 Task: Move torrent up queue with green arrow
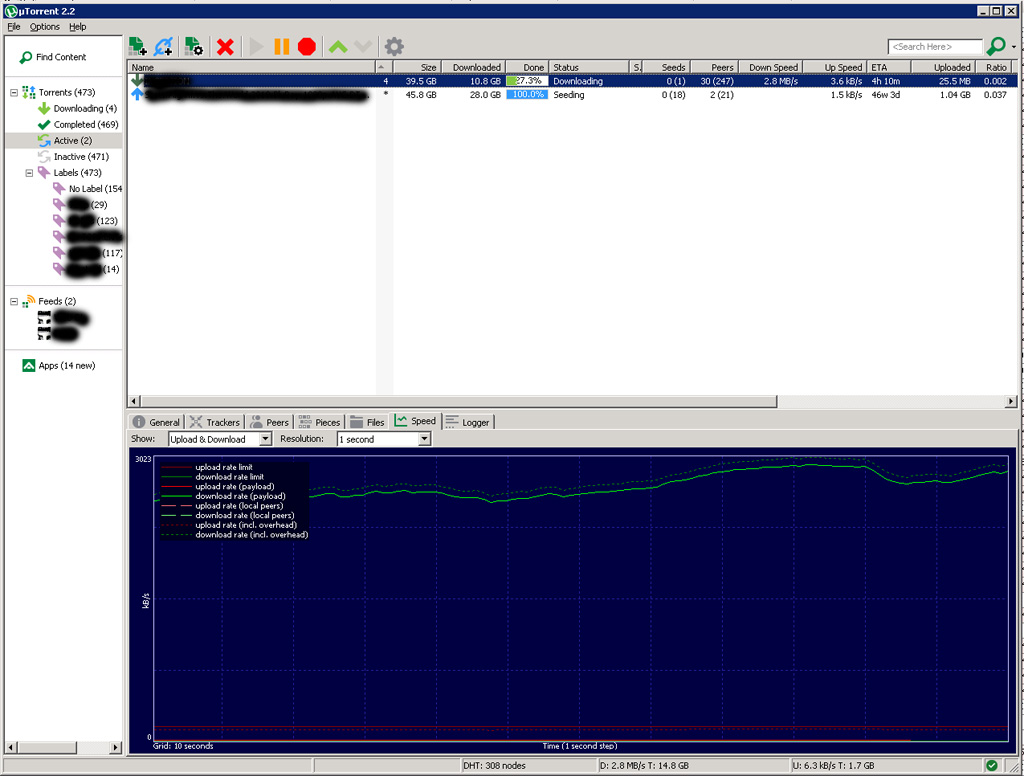pos(338,47)
